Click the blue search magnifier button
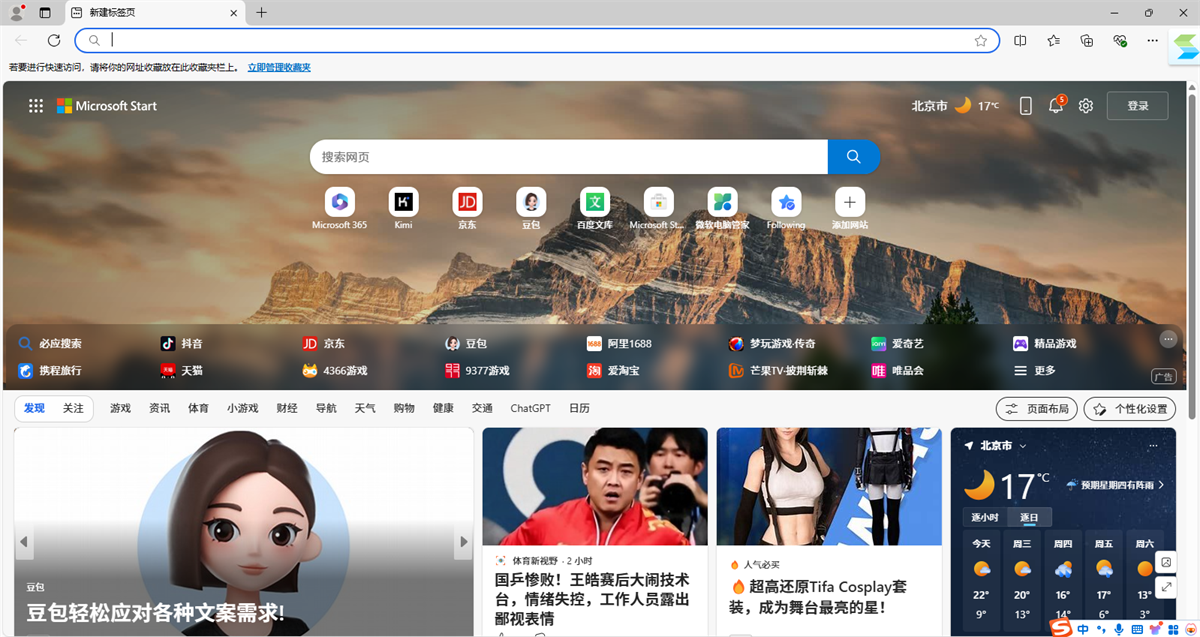The image size is (1200, 637). tap(854, 157)
